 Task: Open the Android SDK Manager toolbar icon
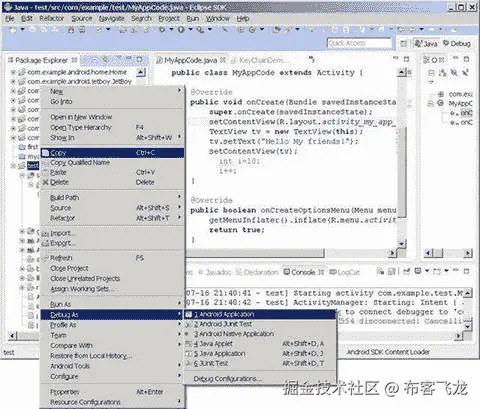click(71, 30)
